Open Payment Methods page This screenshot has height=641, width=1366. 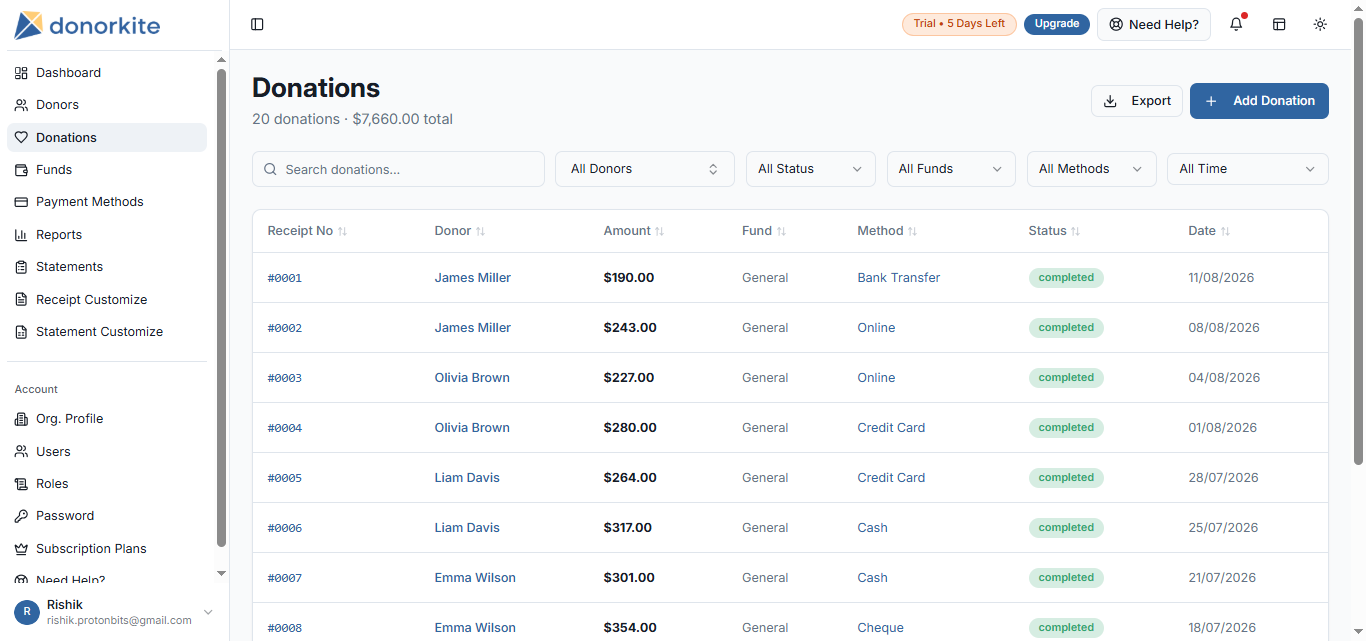pyautogui.click(x=107, y=202)
